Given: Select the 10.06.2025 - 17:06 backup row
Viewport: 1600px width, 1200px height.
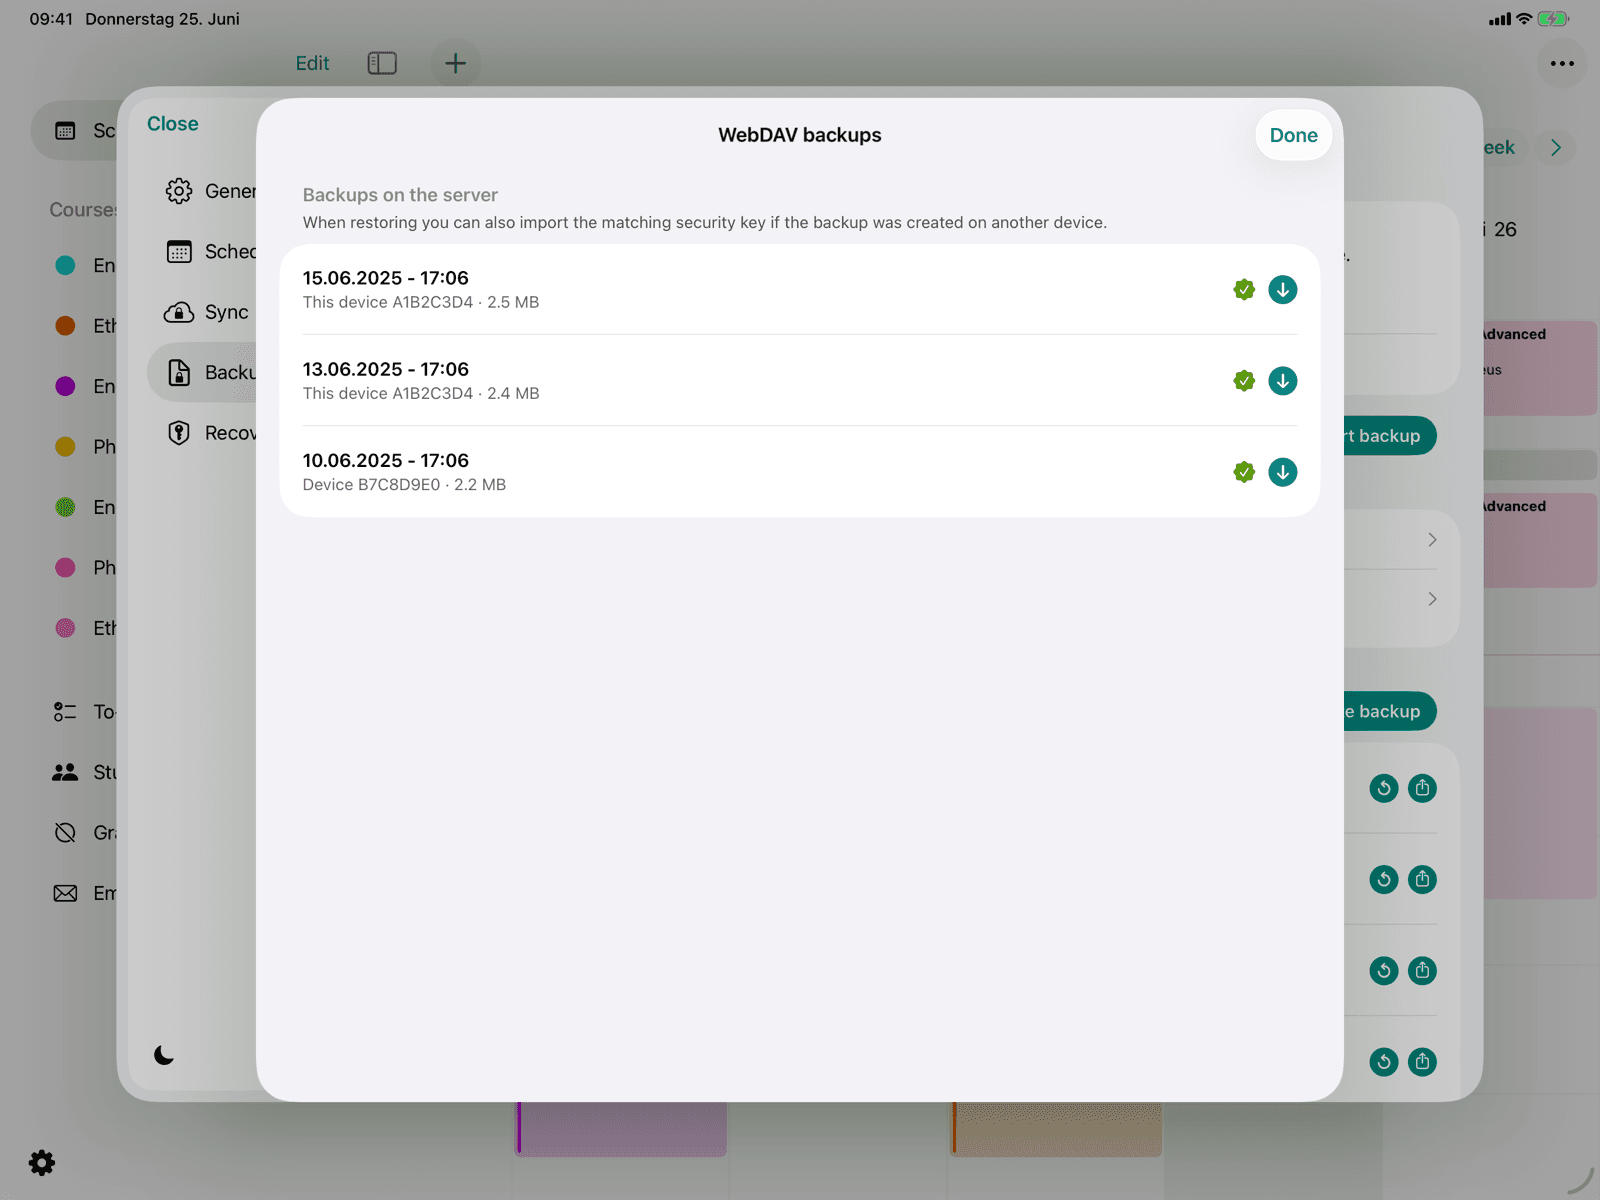Looking at the screenshot, I should (799, 472).
